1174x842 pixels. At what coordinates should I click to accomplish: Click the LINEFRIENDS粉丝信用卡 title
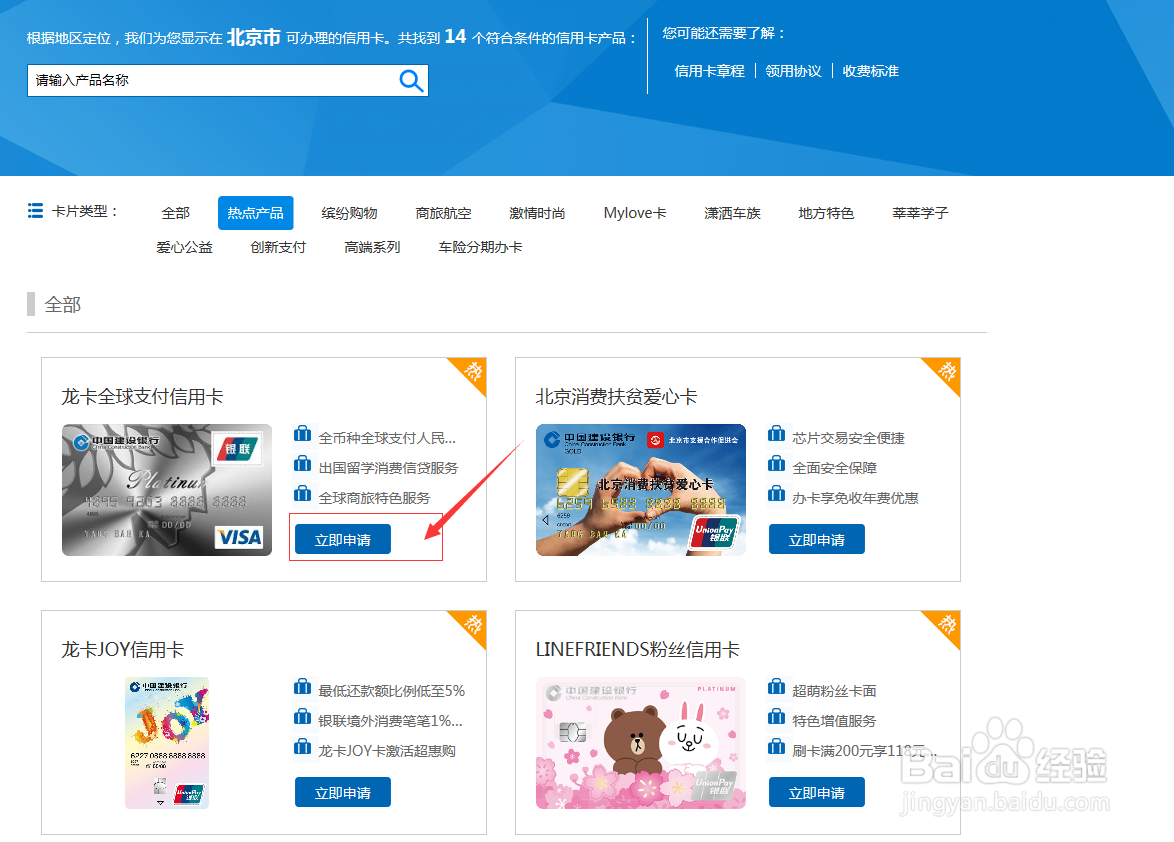tap(637, 650)
